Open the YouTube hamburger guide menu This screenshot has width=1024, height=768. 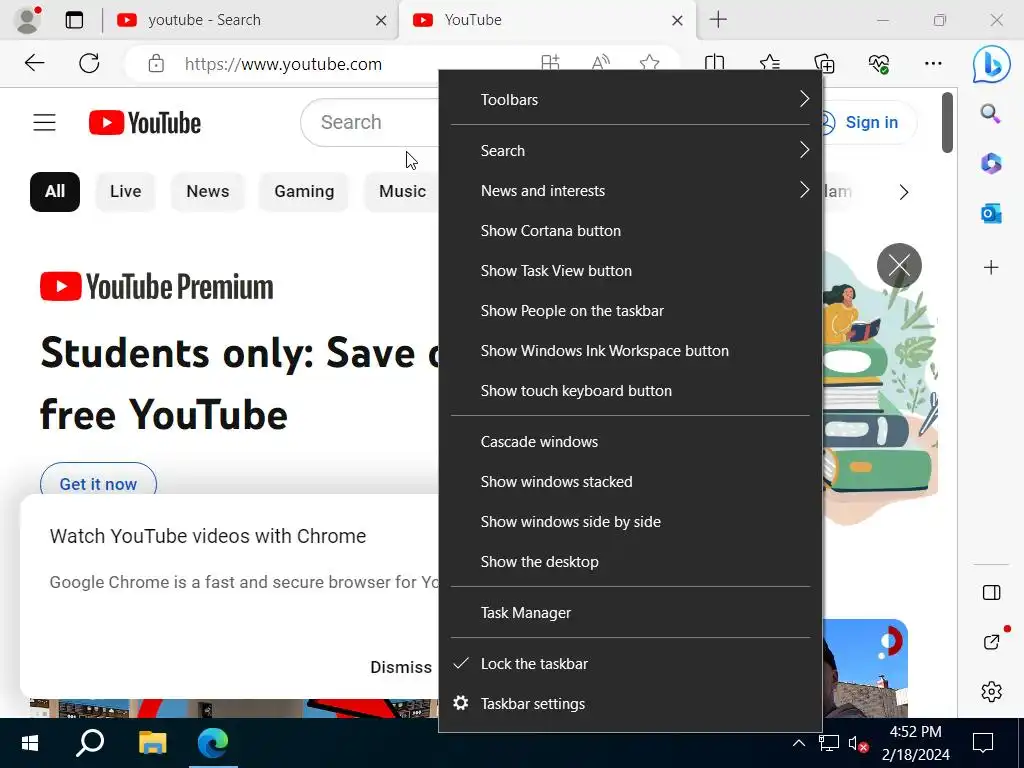[x=44, y=122]
